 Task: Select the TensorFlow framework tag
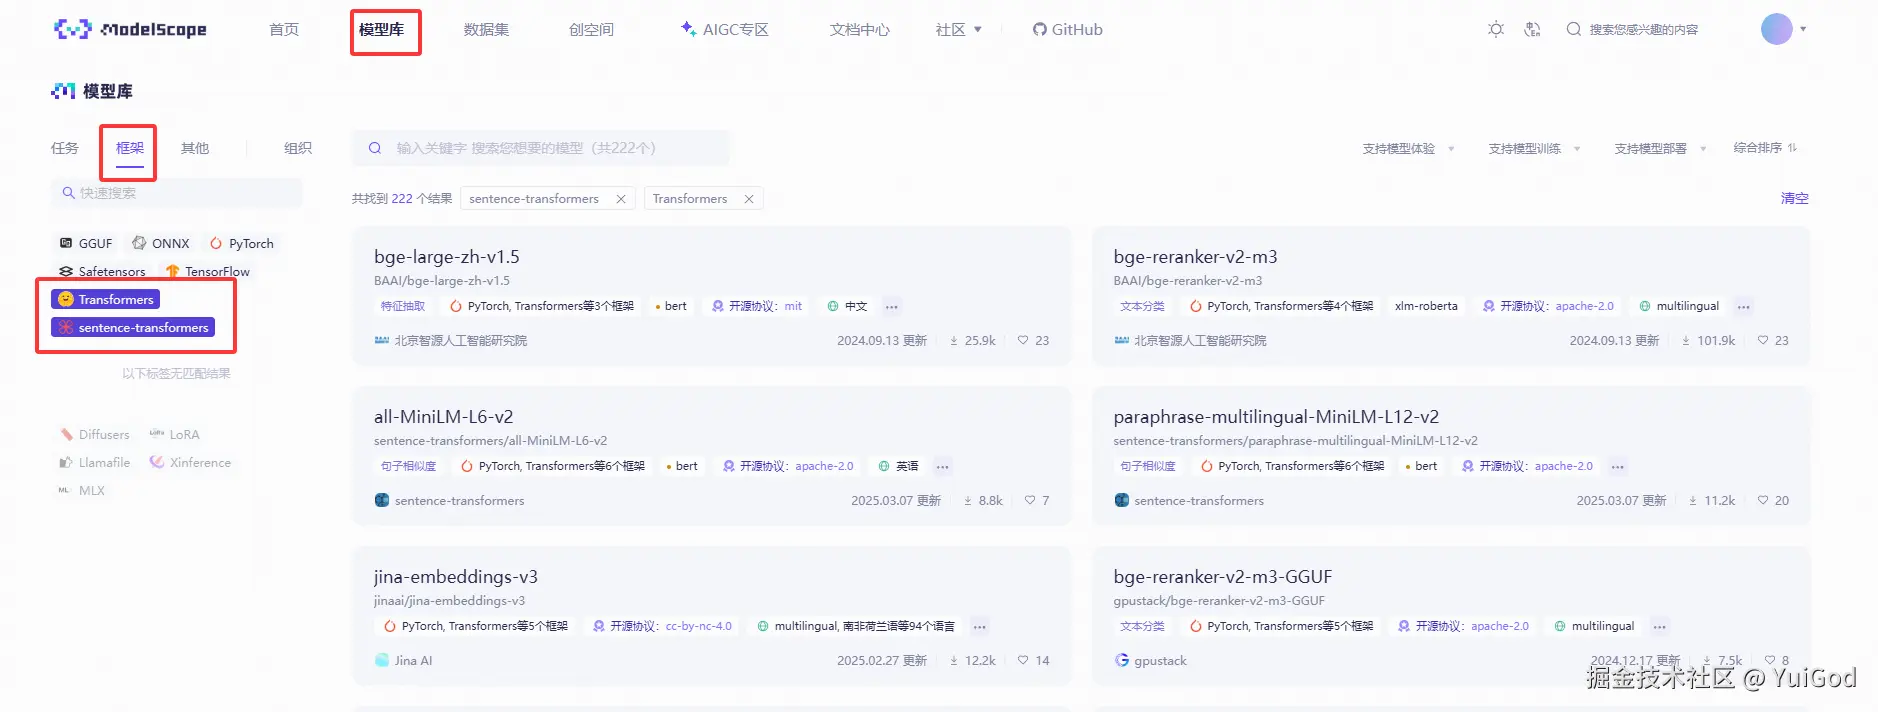(x=208, y=271)
